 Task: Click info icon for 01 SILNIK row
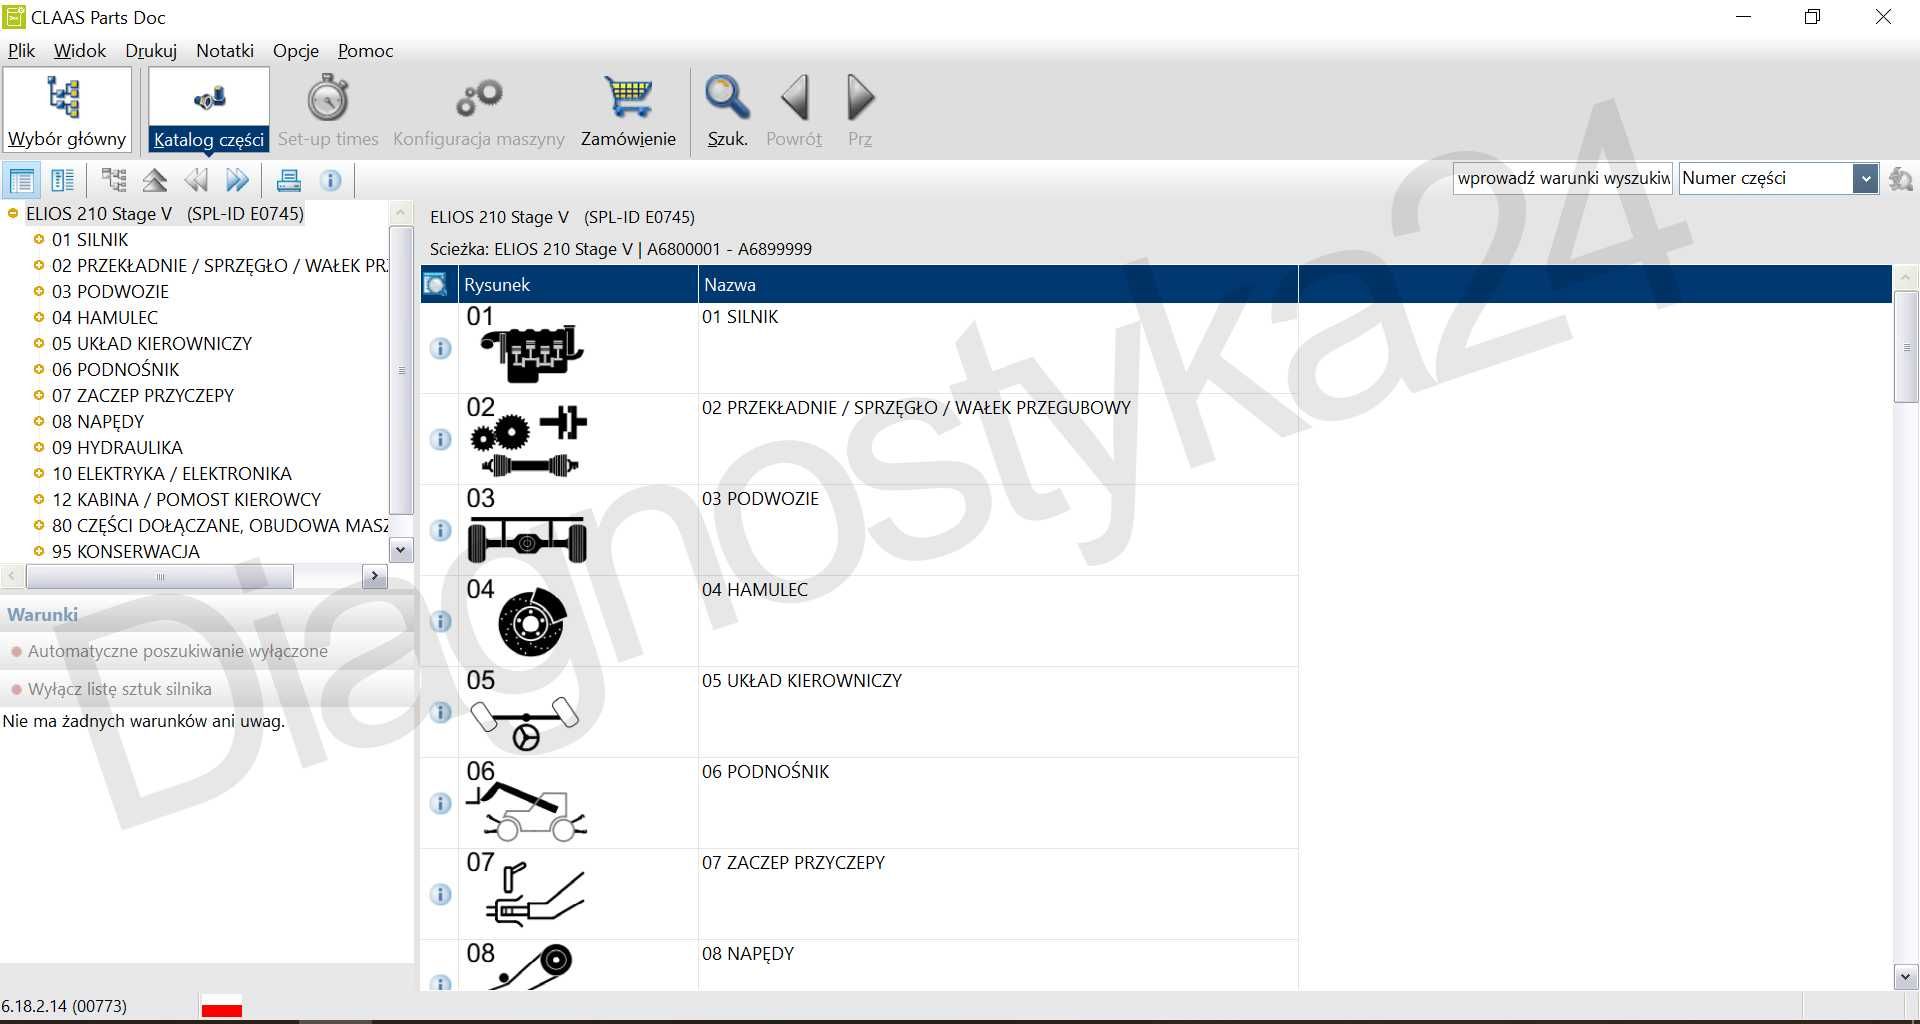pyautogui.click(x=440, y=348)
